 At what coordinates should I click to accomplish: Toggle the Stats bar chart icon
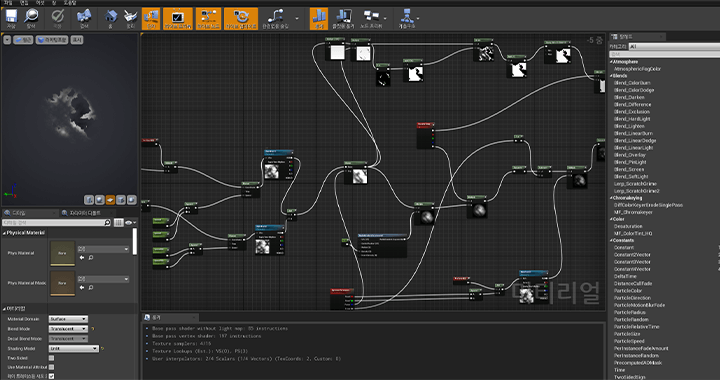[x=319, y=18]
